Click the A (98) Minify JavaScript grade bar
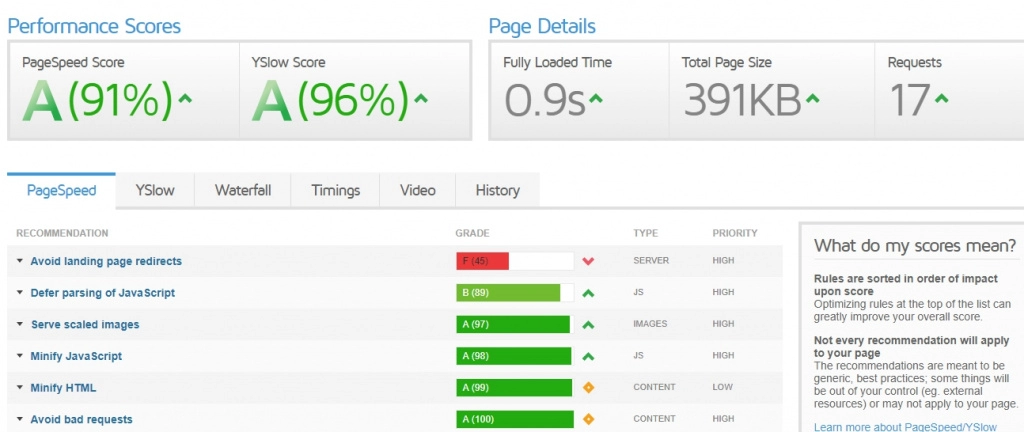 pos(513,356)
